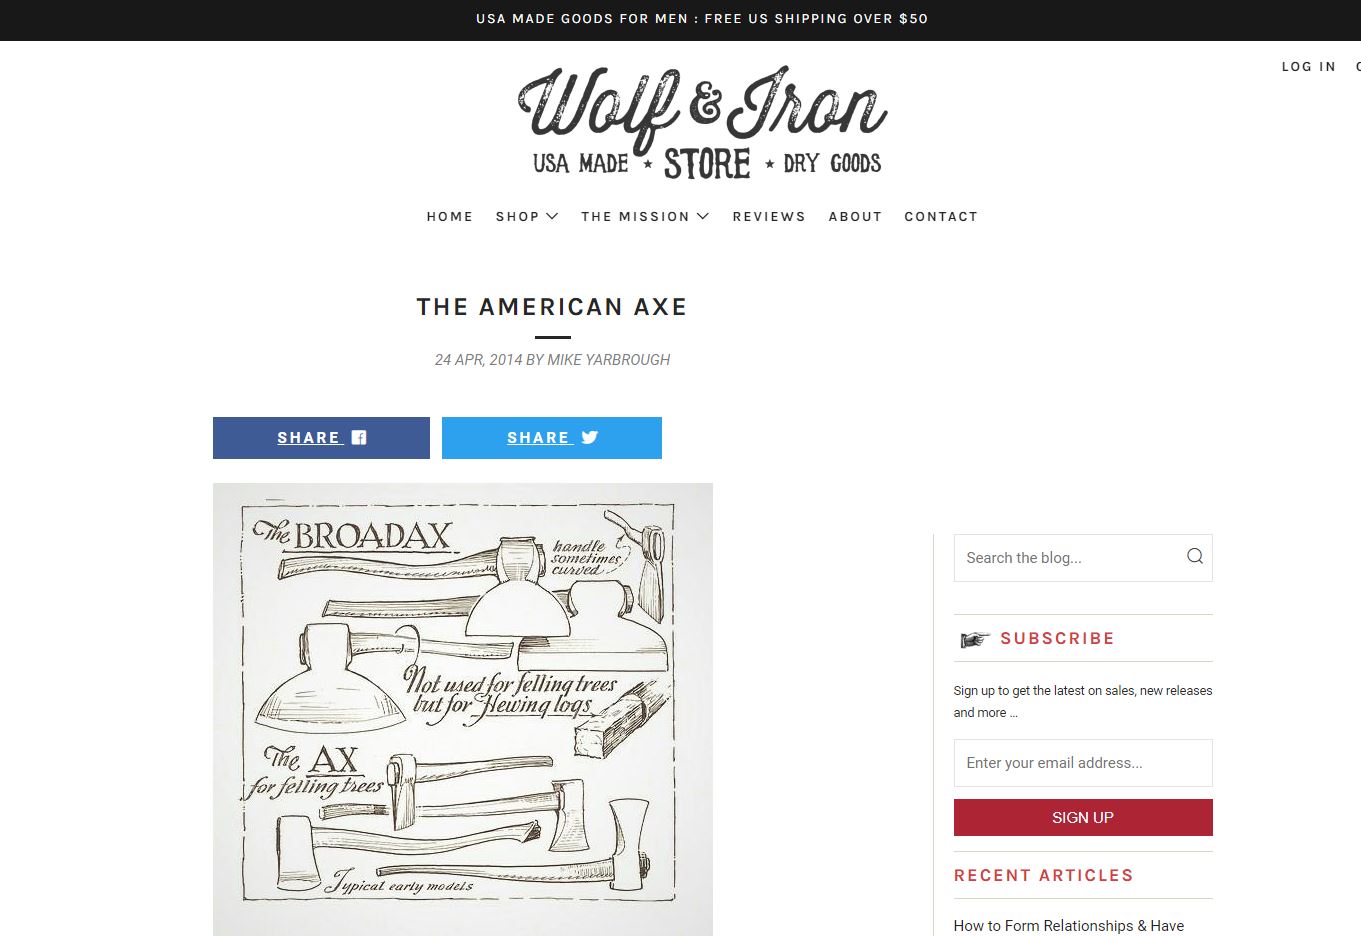Open How to Form Relationships article link
Image resolution: width=1361 pixels, height=936 pixels.
1069,926
